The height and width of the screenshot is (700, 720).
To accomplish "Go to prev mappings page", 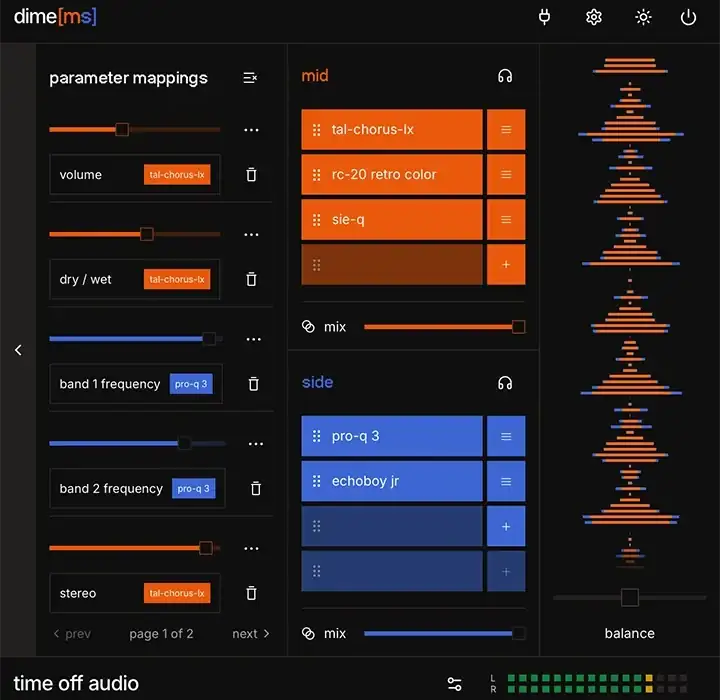I will pyautogui.click(x=72, y=634).
